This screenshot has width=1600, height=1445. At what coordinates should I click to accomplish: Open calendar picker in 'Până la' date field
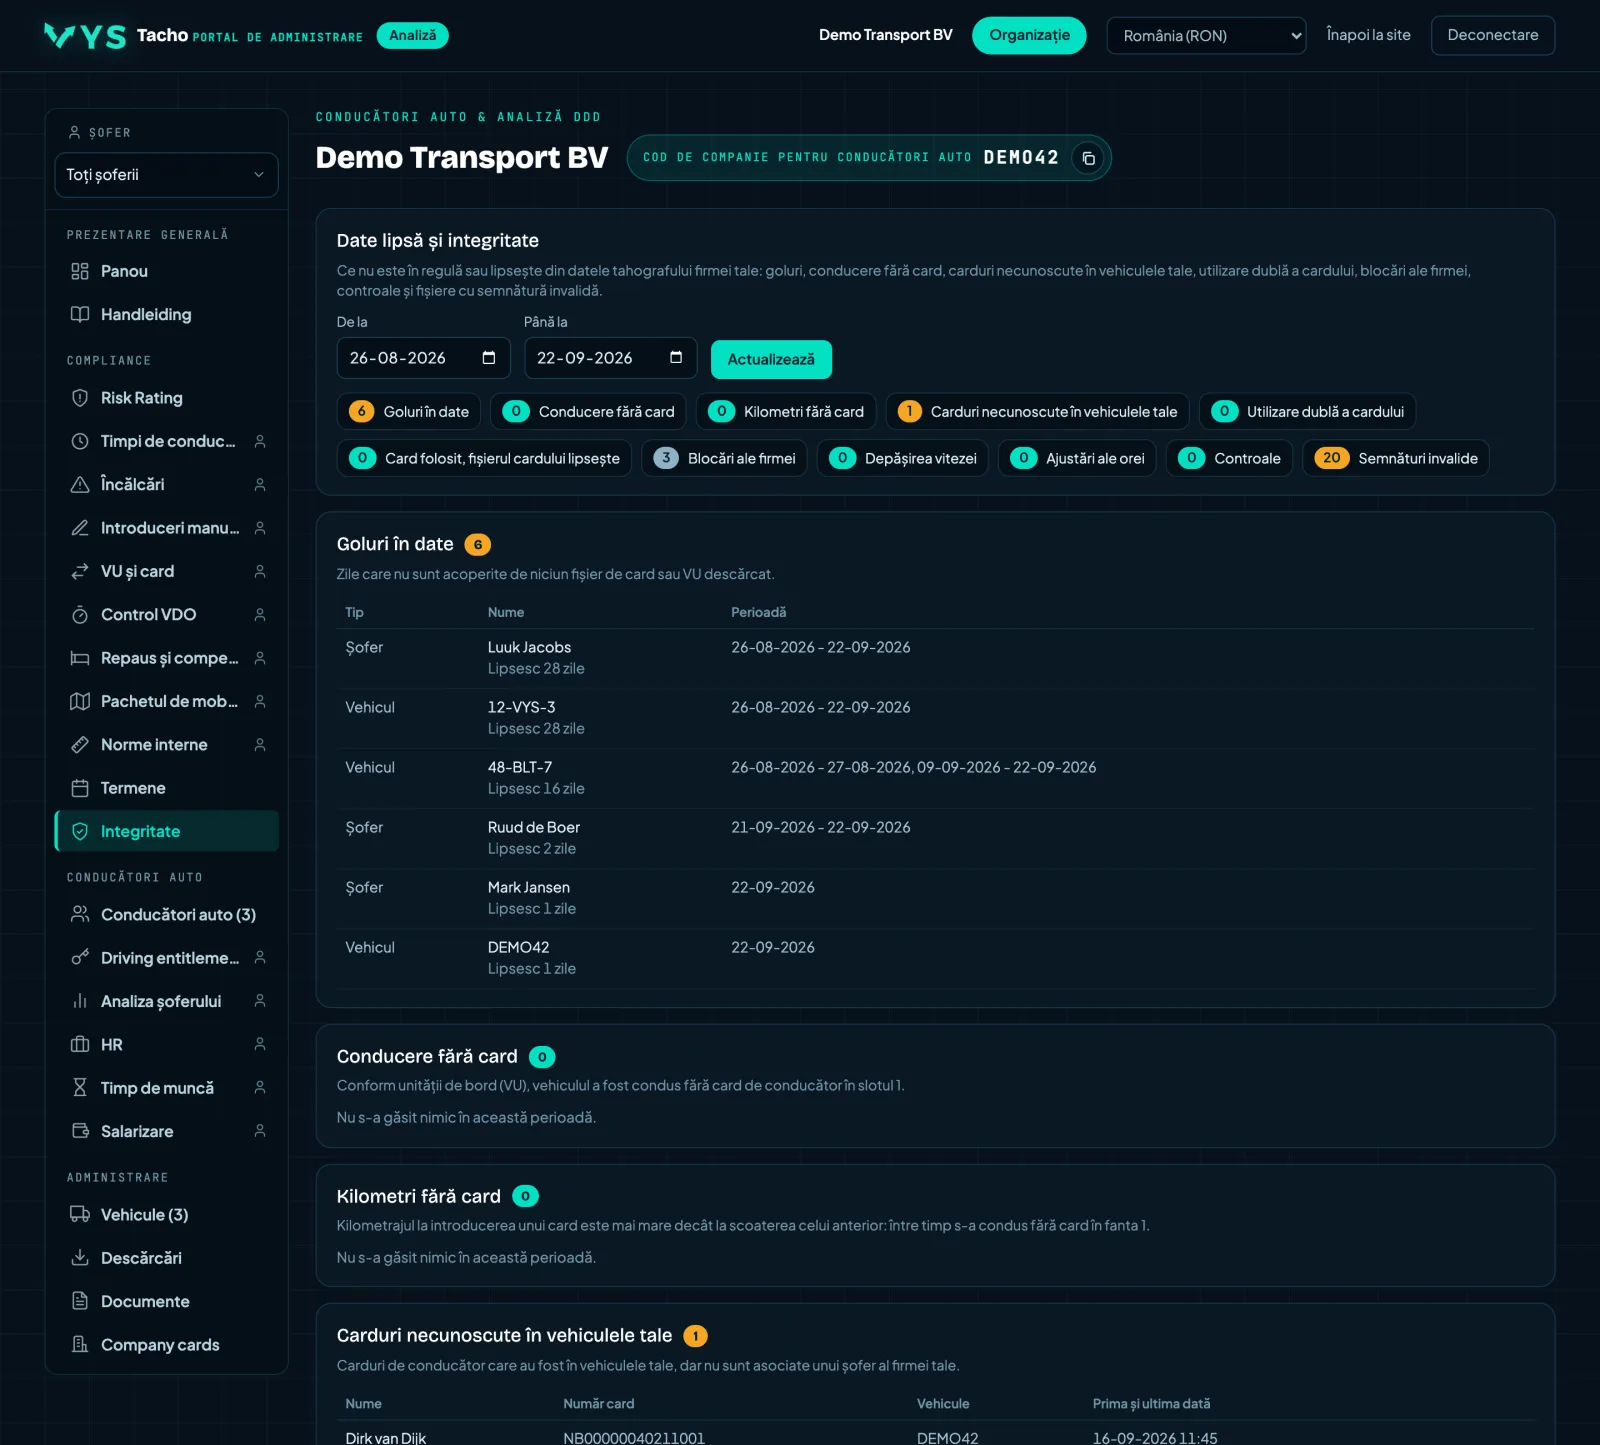(676, 358)
